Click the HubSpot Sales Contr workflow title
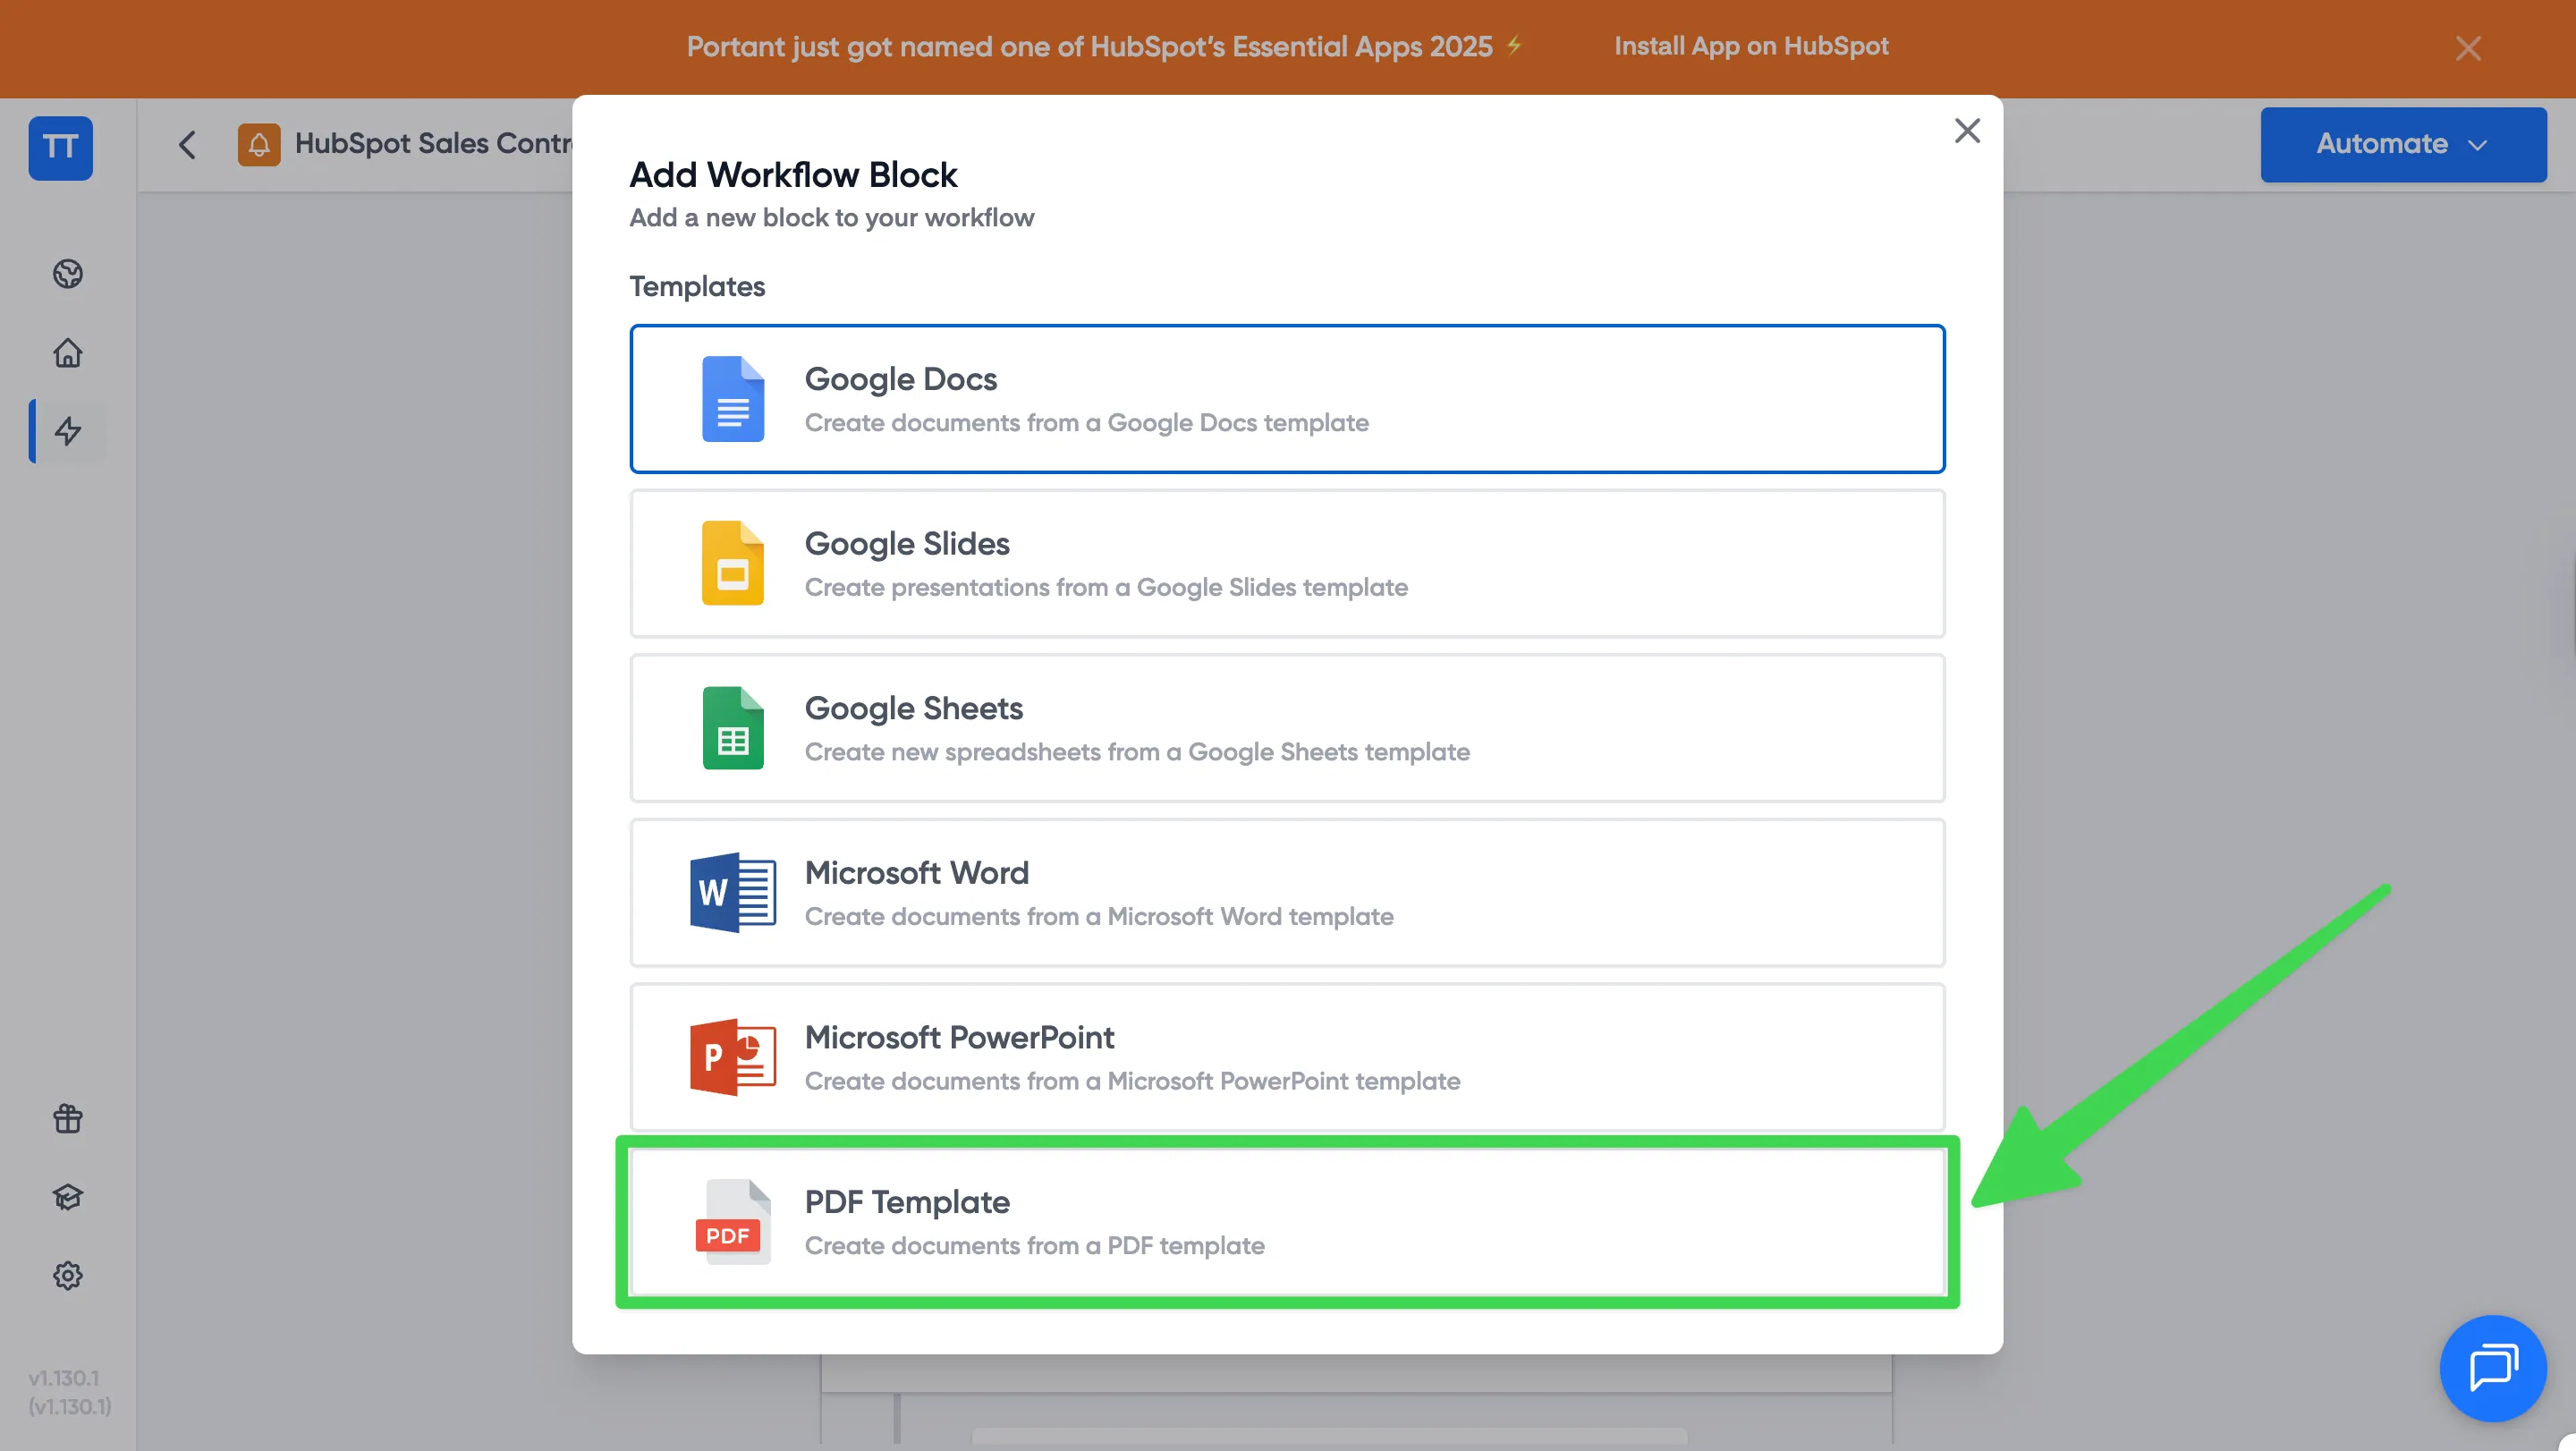Viewport: 2576px width, 1451px height. (x=434, y=144)
